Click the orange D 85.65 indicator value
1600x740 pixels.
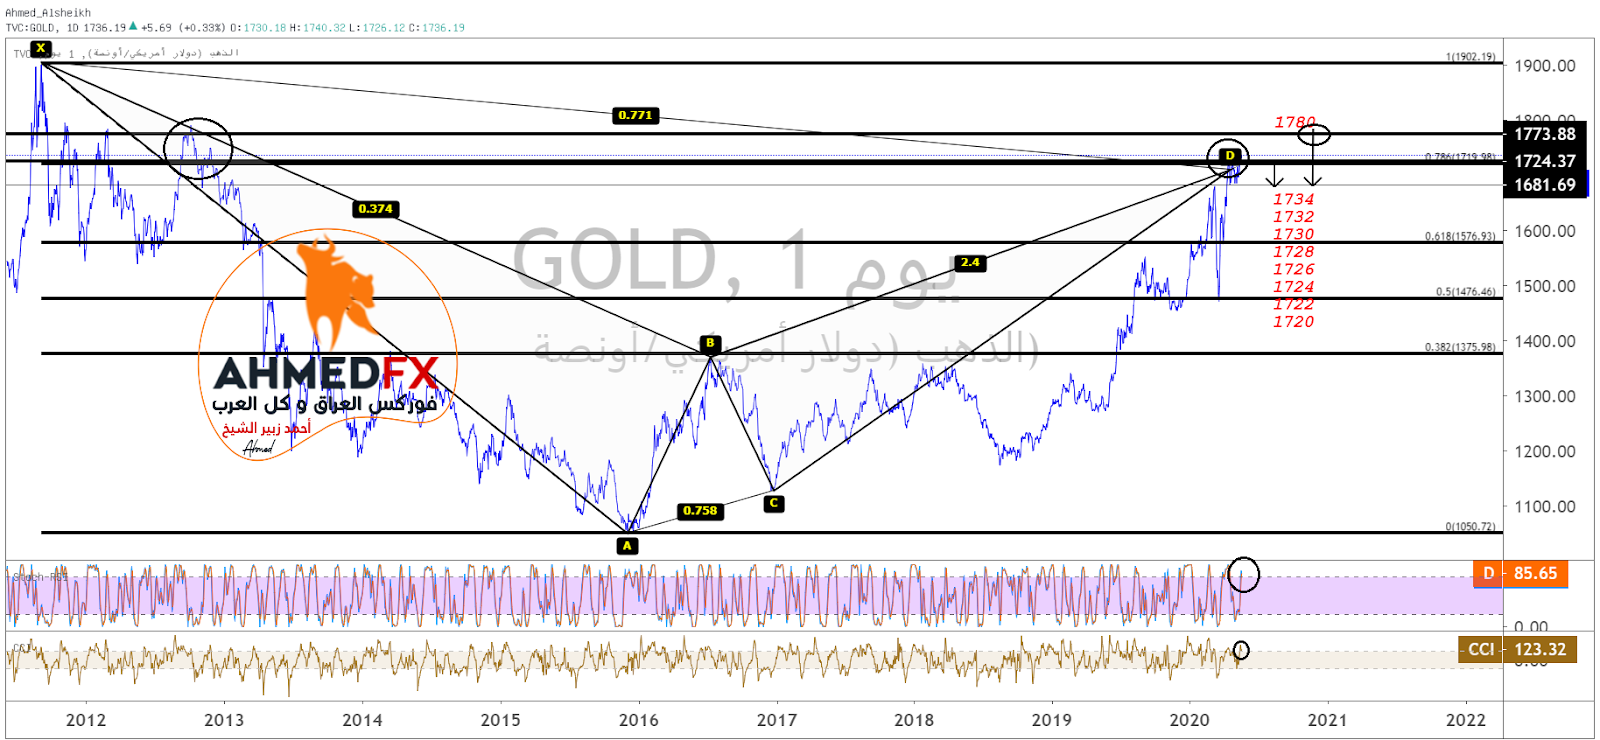(1521, 574)
